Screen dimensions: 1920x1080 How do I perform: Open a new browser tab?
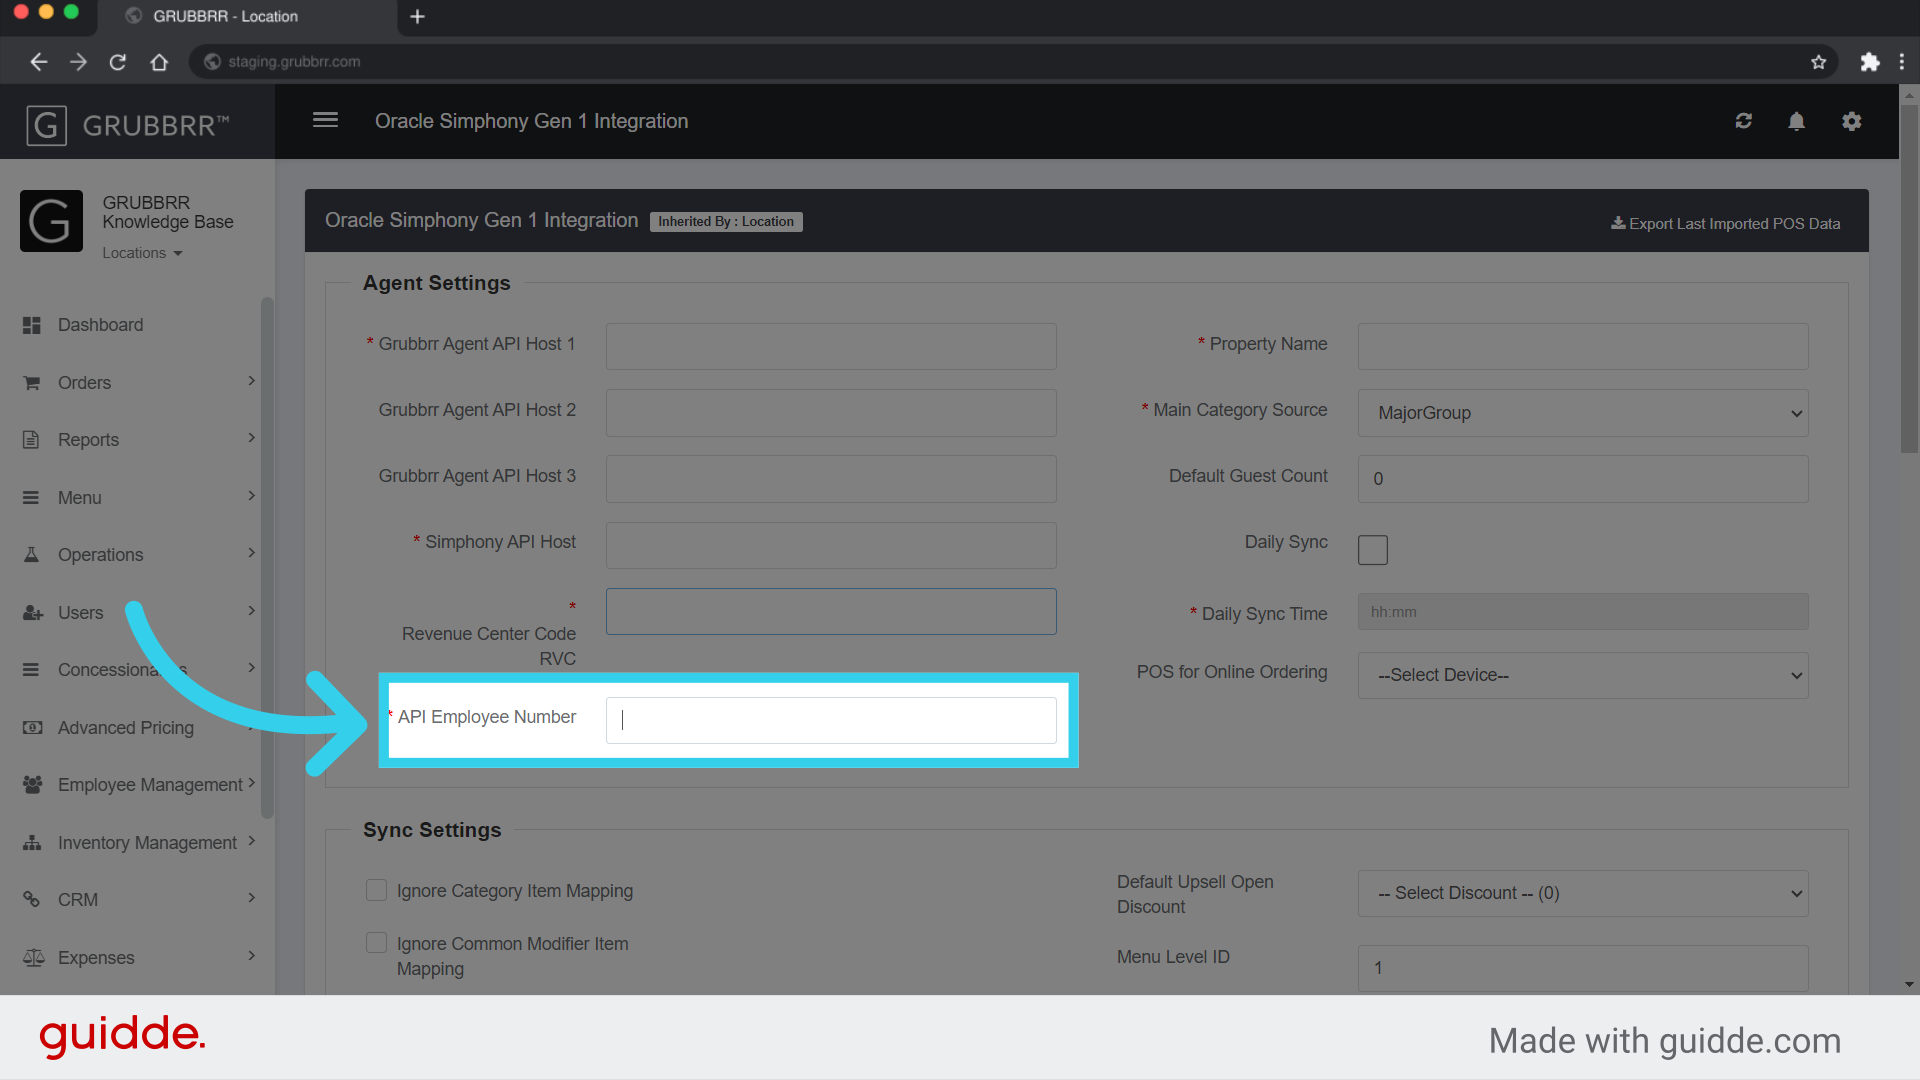[x=418, y=17]
